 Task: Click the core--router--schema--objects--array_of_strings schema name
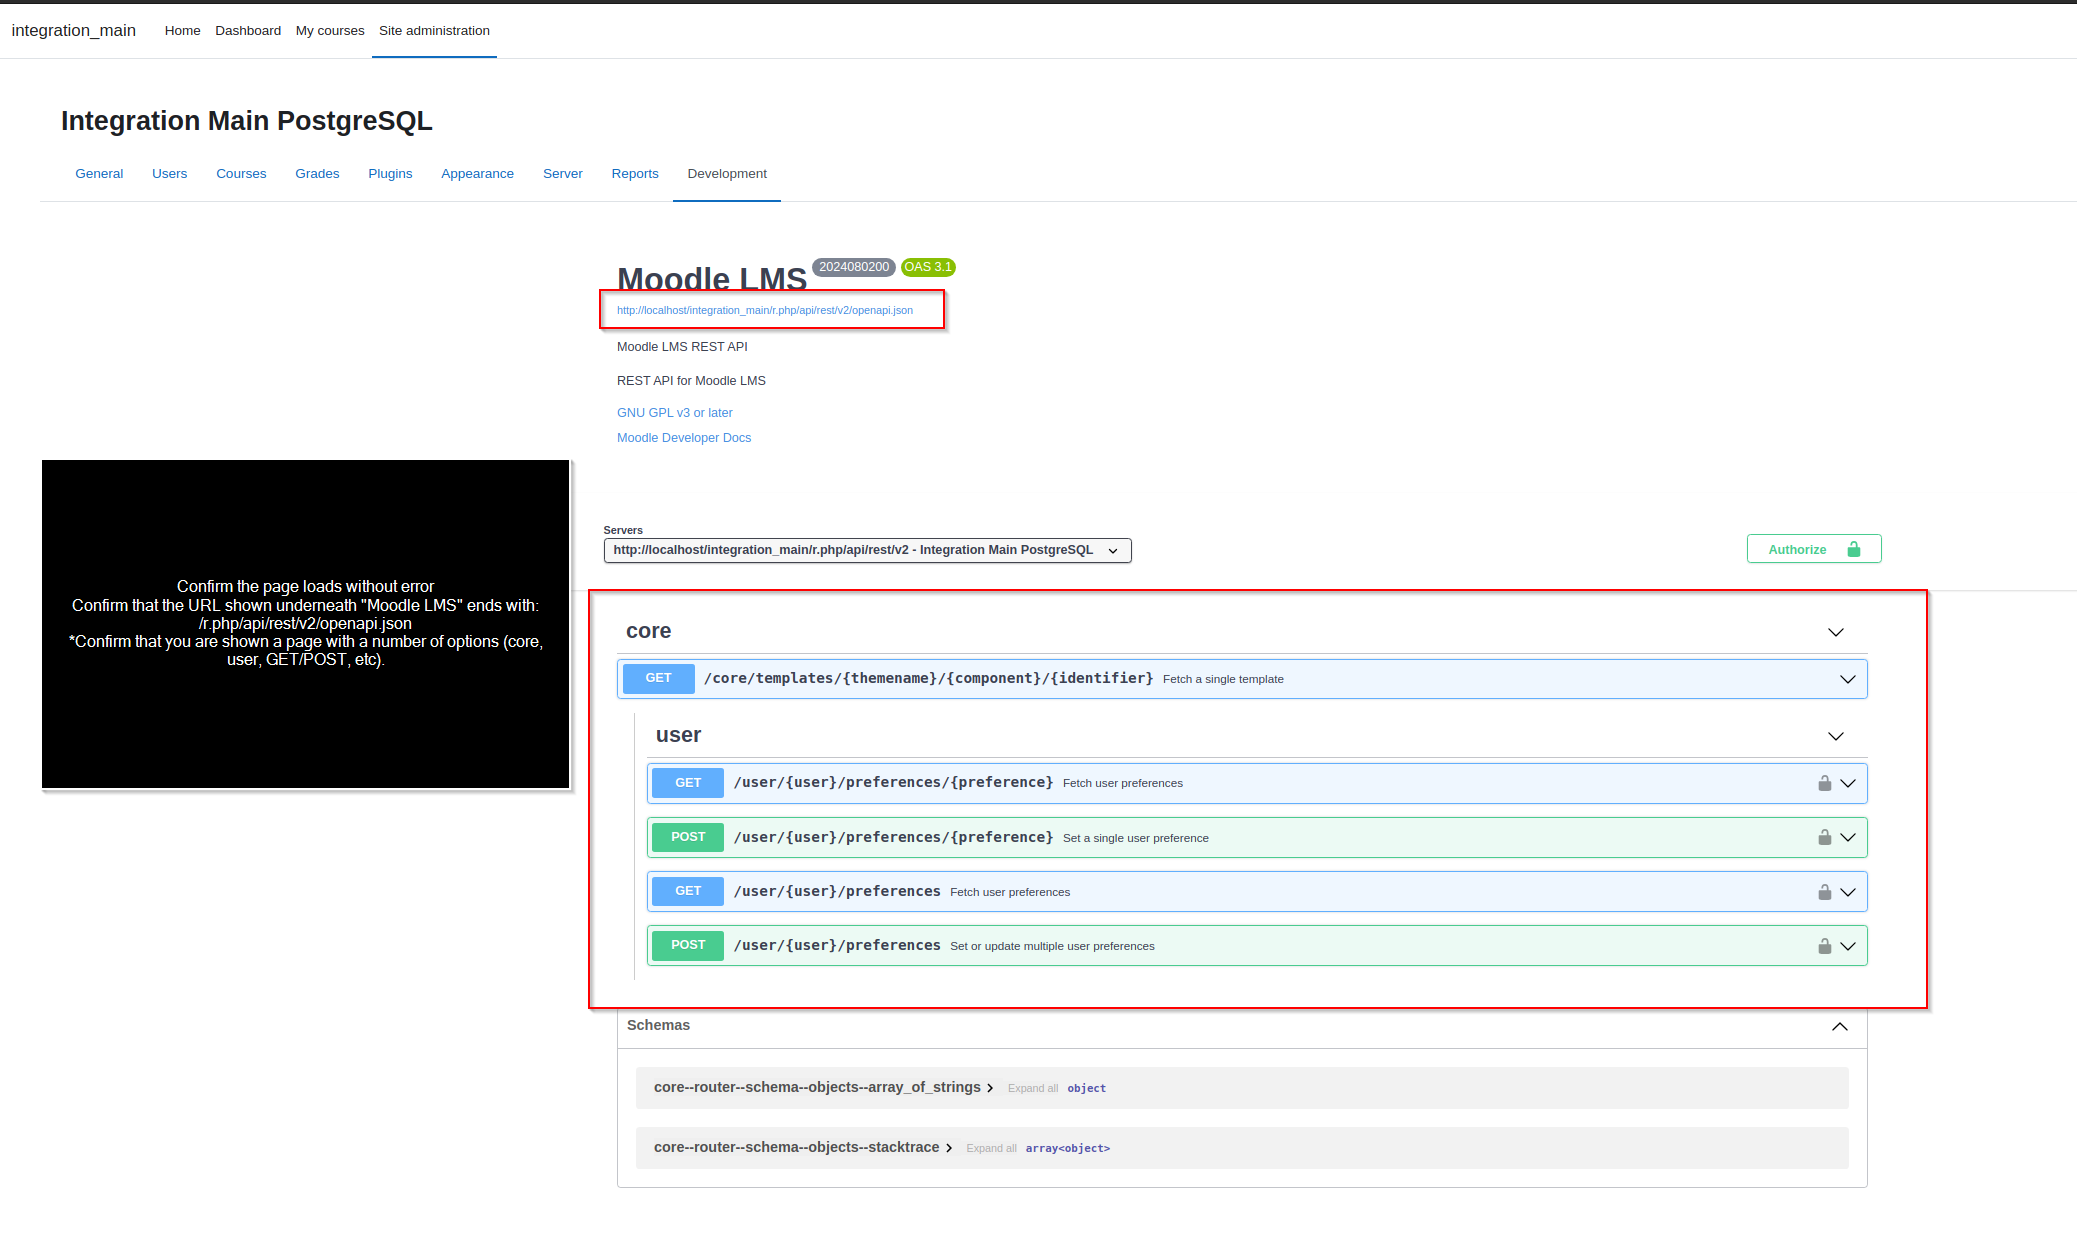click(817, 1088)
